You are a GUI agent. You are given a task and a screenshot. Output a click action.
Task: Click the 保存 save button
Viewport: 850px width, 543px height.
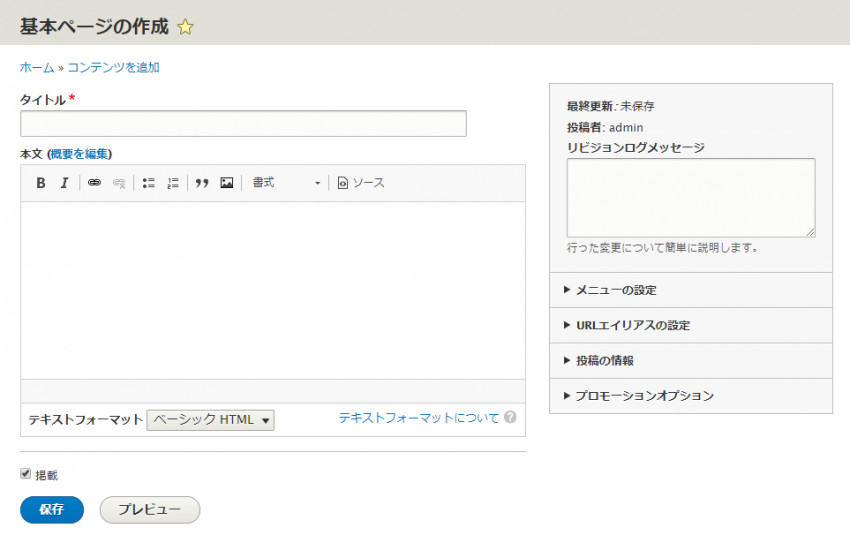52,510
